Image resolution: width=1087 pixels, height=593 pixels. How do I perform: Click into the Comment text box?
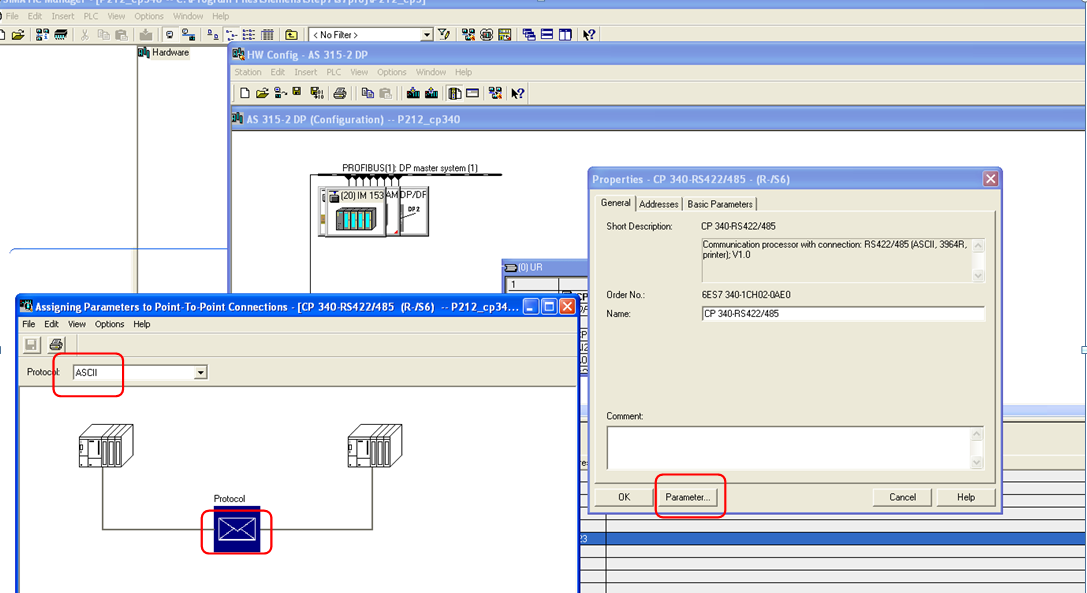789,448
